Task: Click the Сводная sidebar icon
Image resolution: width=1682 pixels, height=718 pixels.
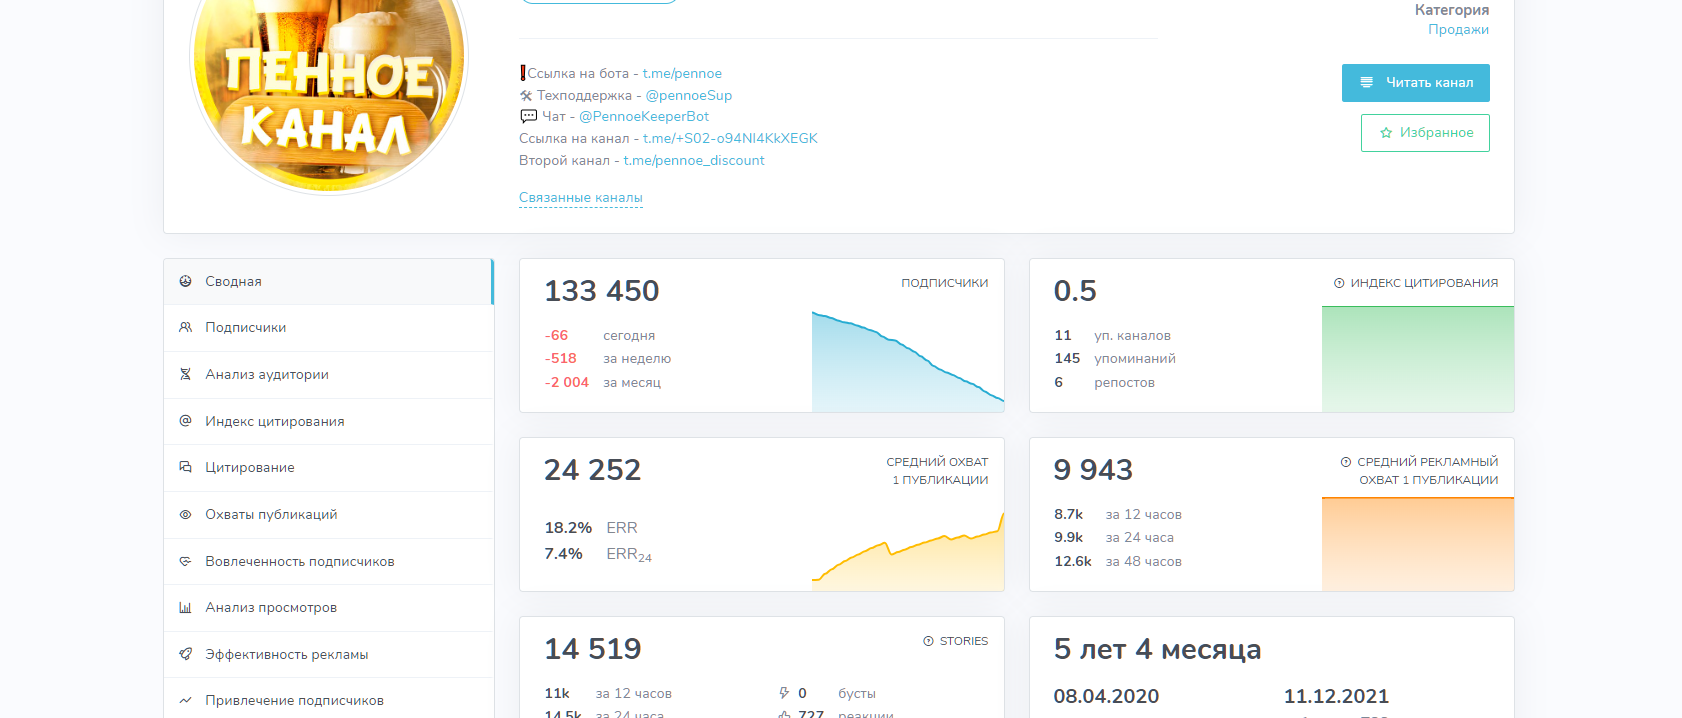Action: pyautogui.click(x=185, y=281)
